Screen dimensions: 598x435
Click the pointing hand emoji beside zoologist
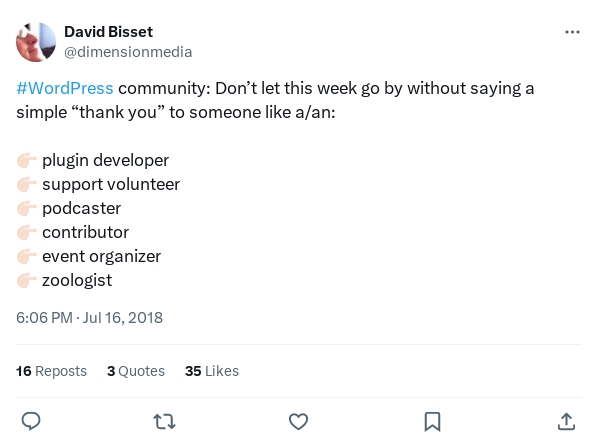click(27, 281)
